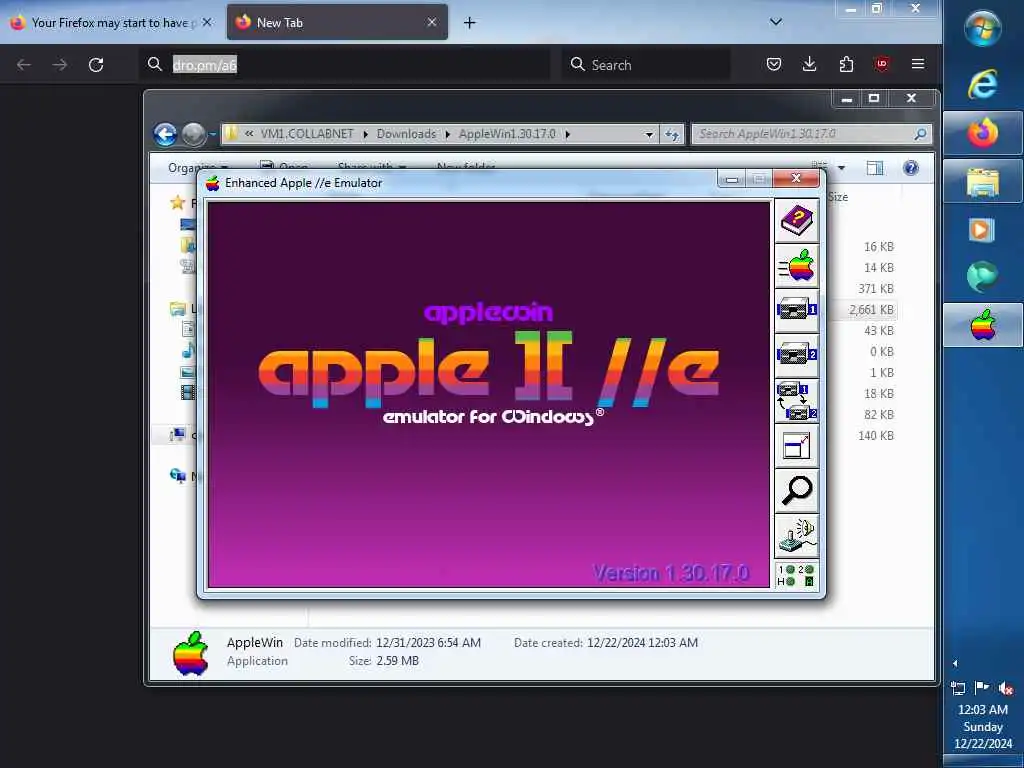Expand the arrow after Downloads breadcrumb
The image size is (1024, 768).
click(x=447, y=134)
